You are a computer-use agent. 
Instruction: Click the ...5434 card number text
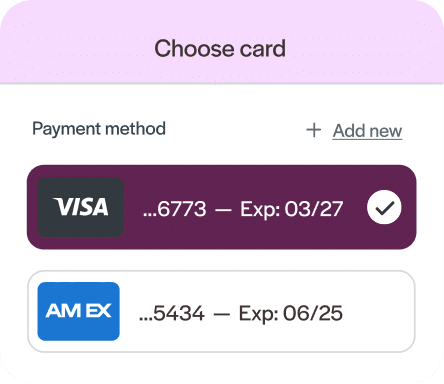point(172,313)
